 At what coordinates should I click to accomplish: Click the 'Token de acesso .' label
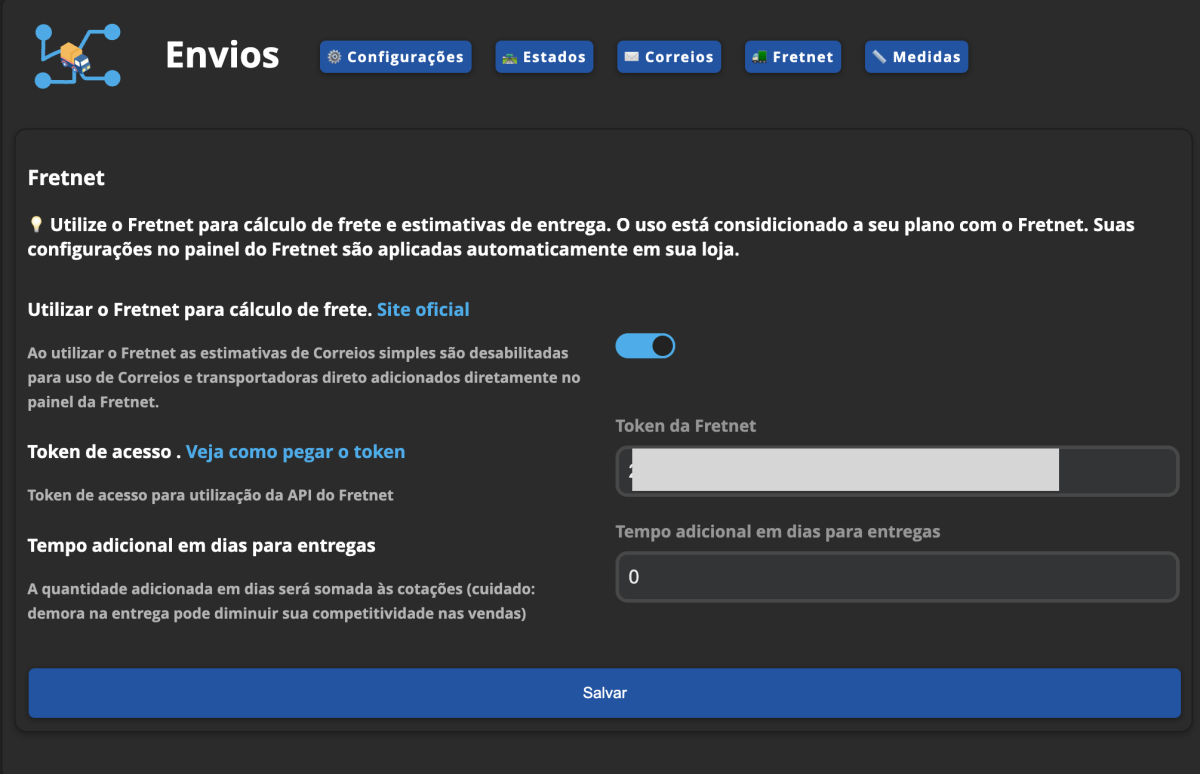tap(104, 452)
